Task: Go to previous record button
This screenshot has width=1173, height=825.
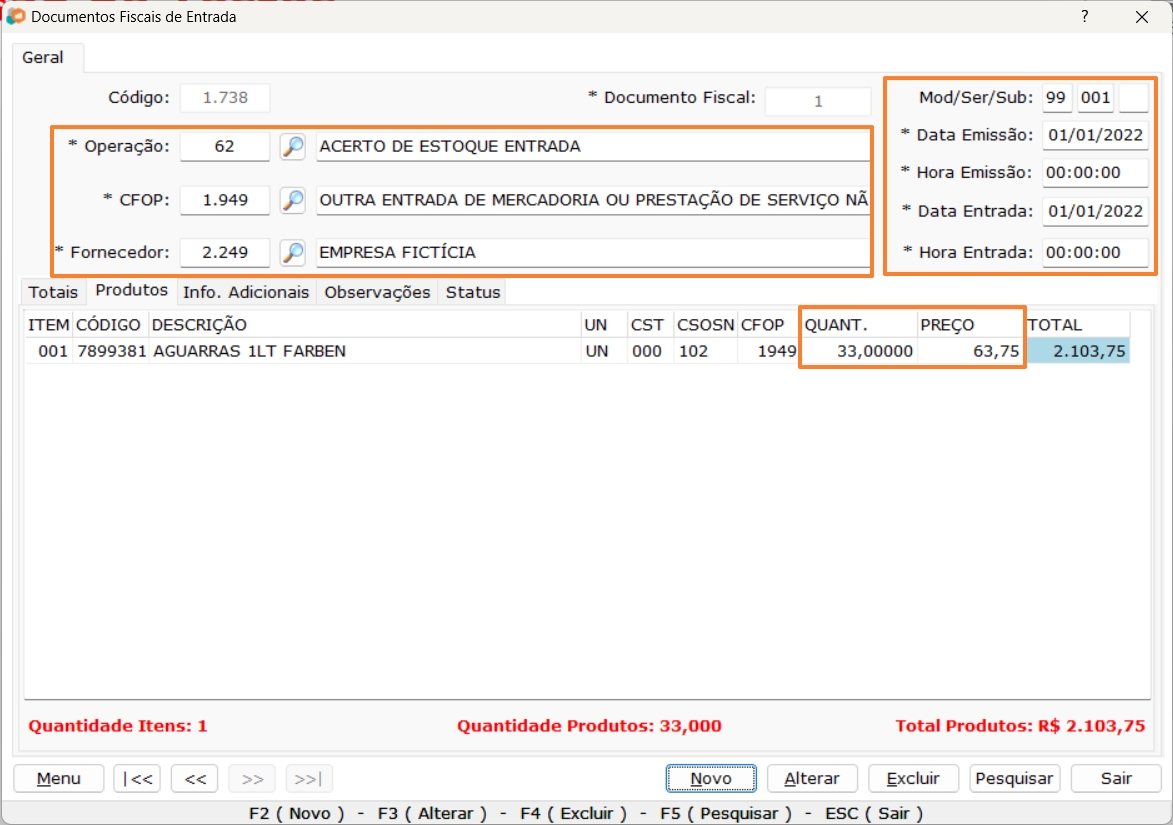Action: pos(195,779)
